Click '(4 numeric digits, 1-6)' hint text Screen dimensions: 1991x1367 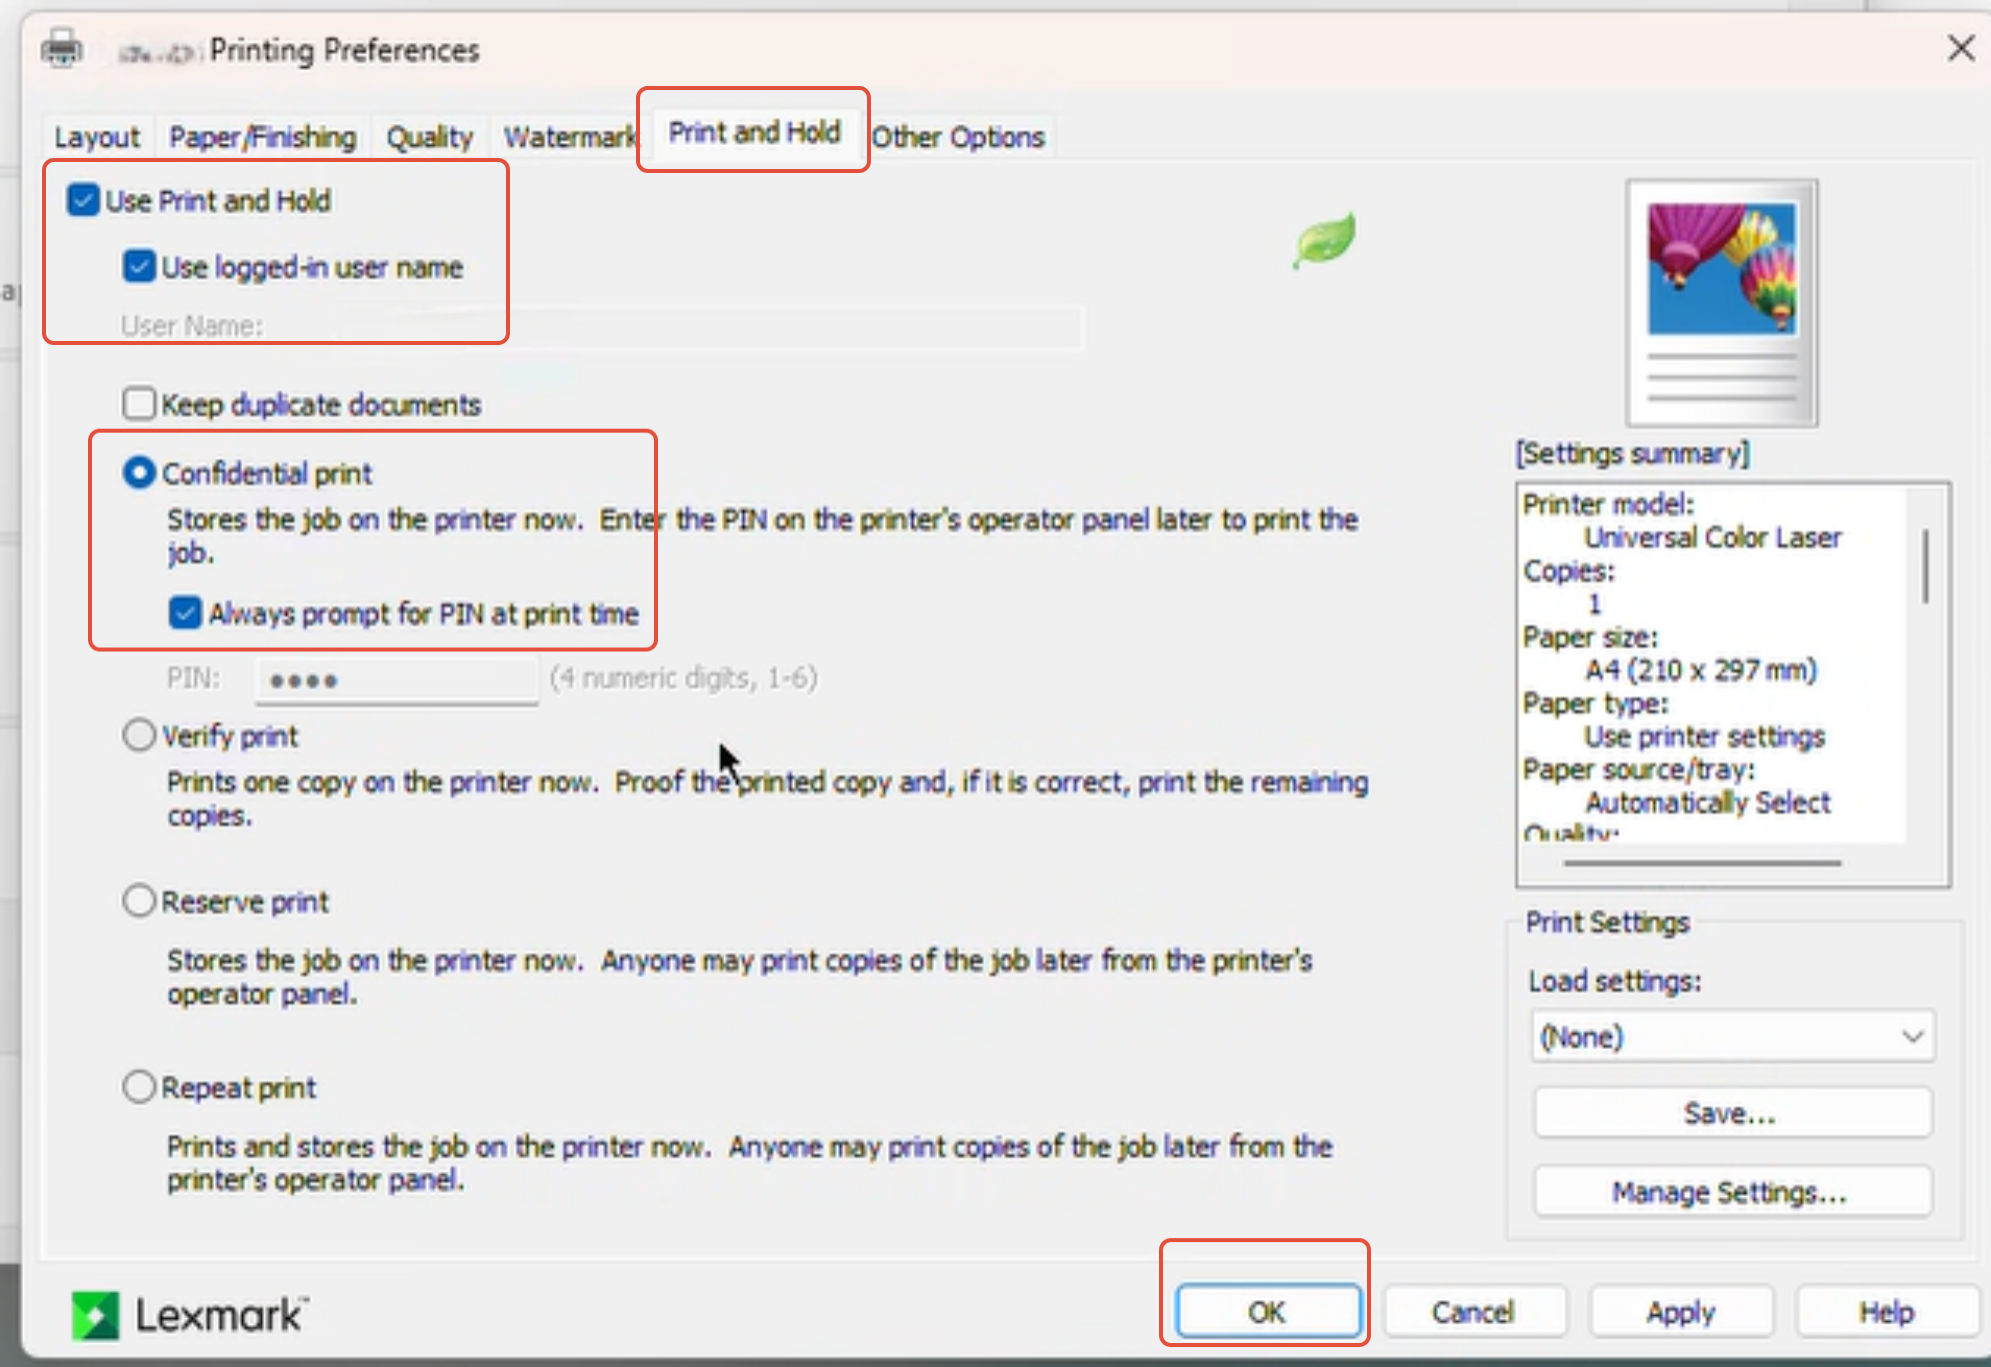684,678
